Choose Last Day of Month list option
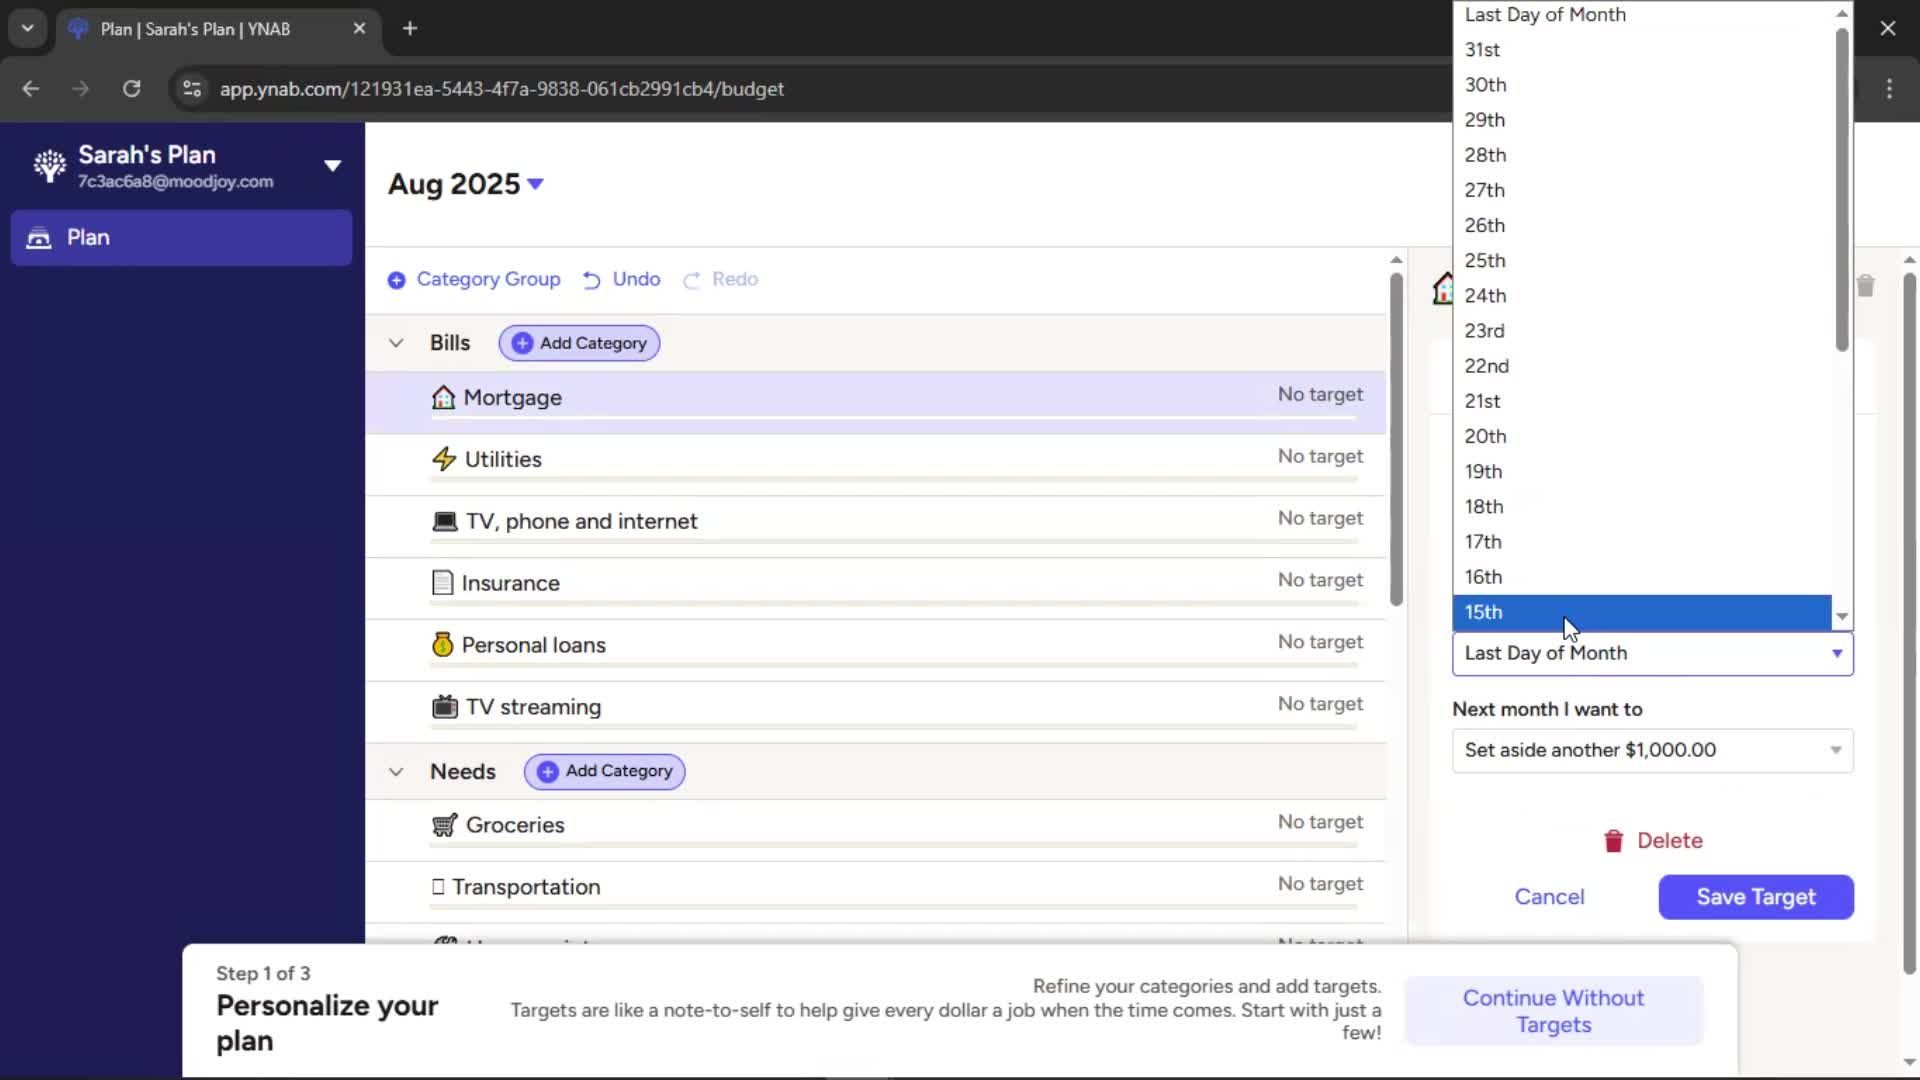The height and width of the screenshot is (1080, 1920). (1642, 15)
